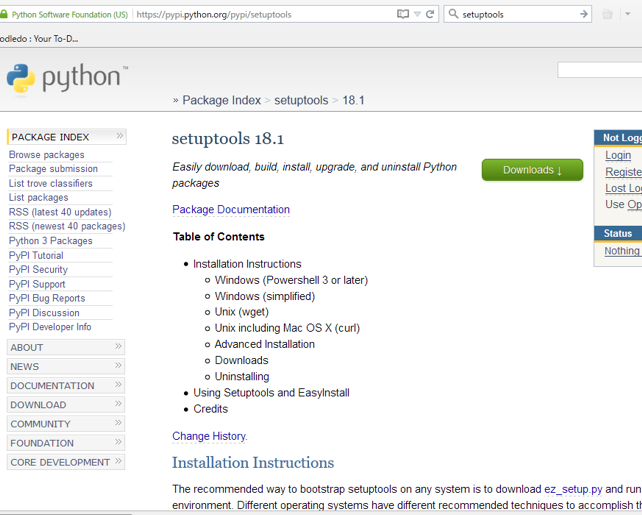Open Package Index breadcrumb link
642x515 pixels.
(x=222, y=100)
